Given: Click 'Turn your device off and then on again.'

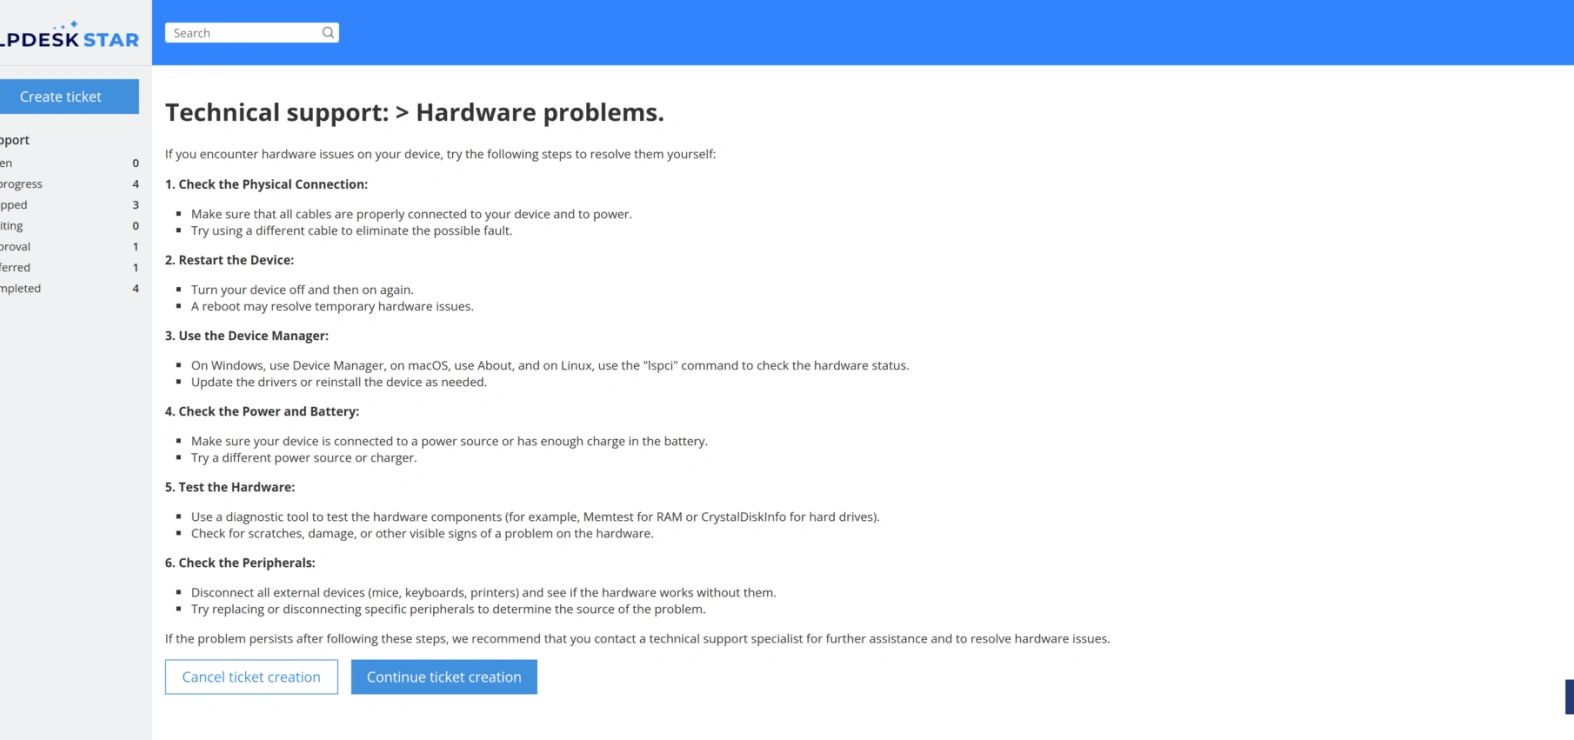Looking at the screenshot, I should pos(302,290).
